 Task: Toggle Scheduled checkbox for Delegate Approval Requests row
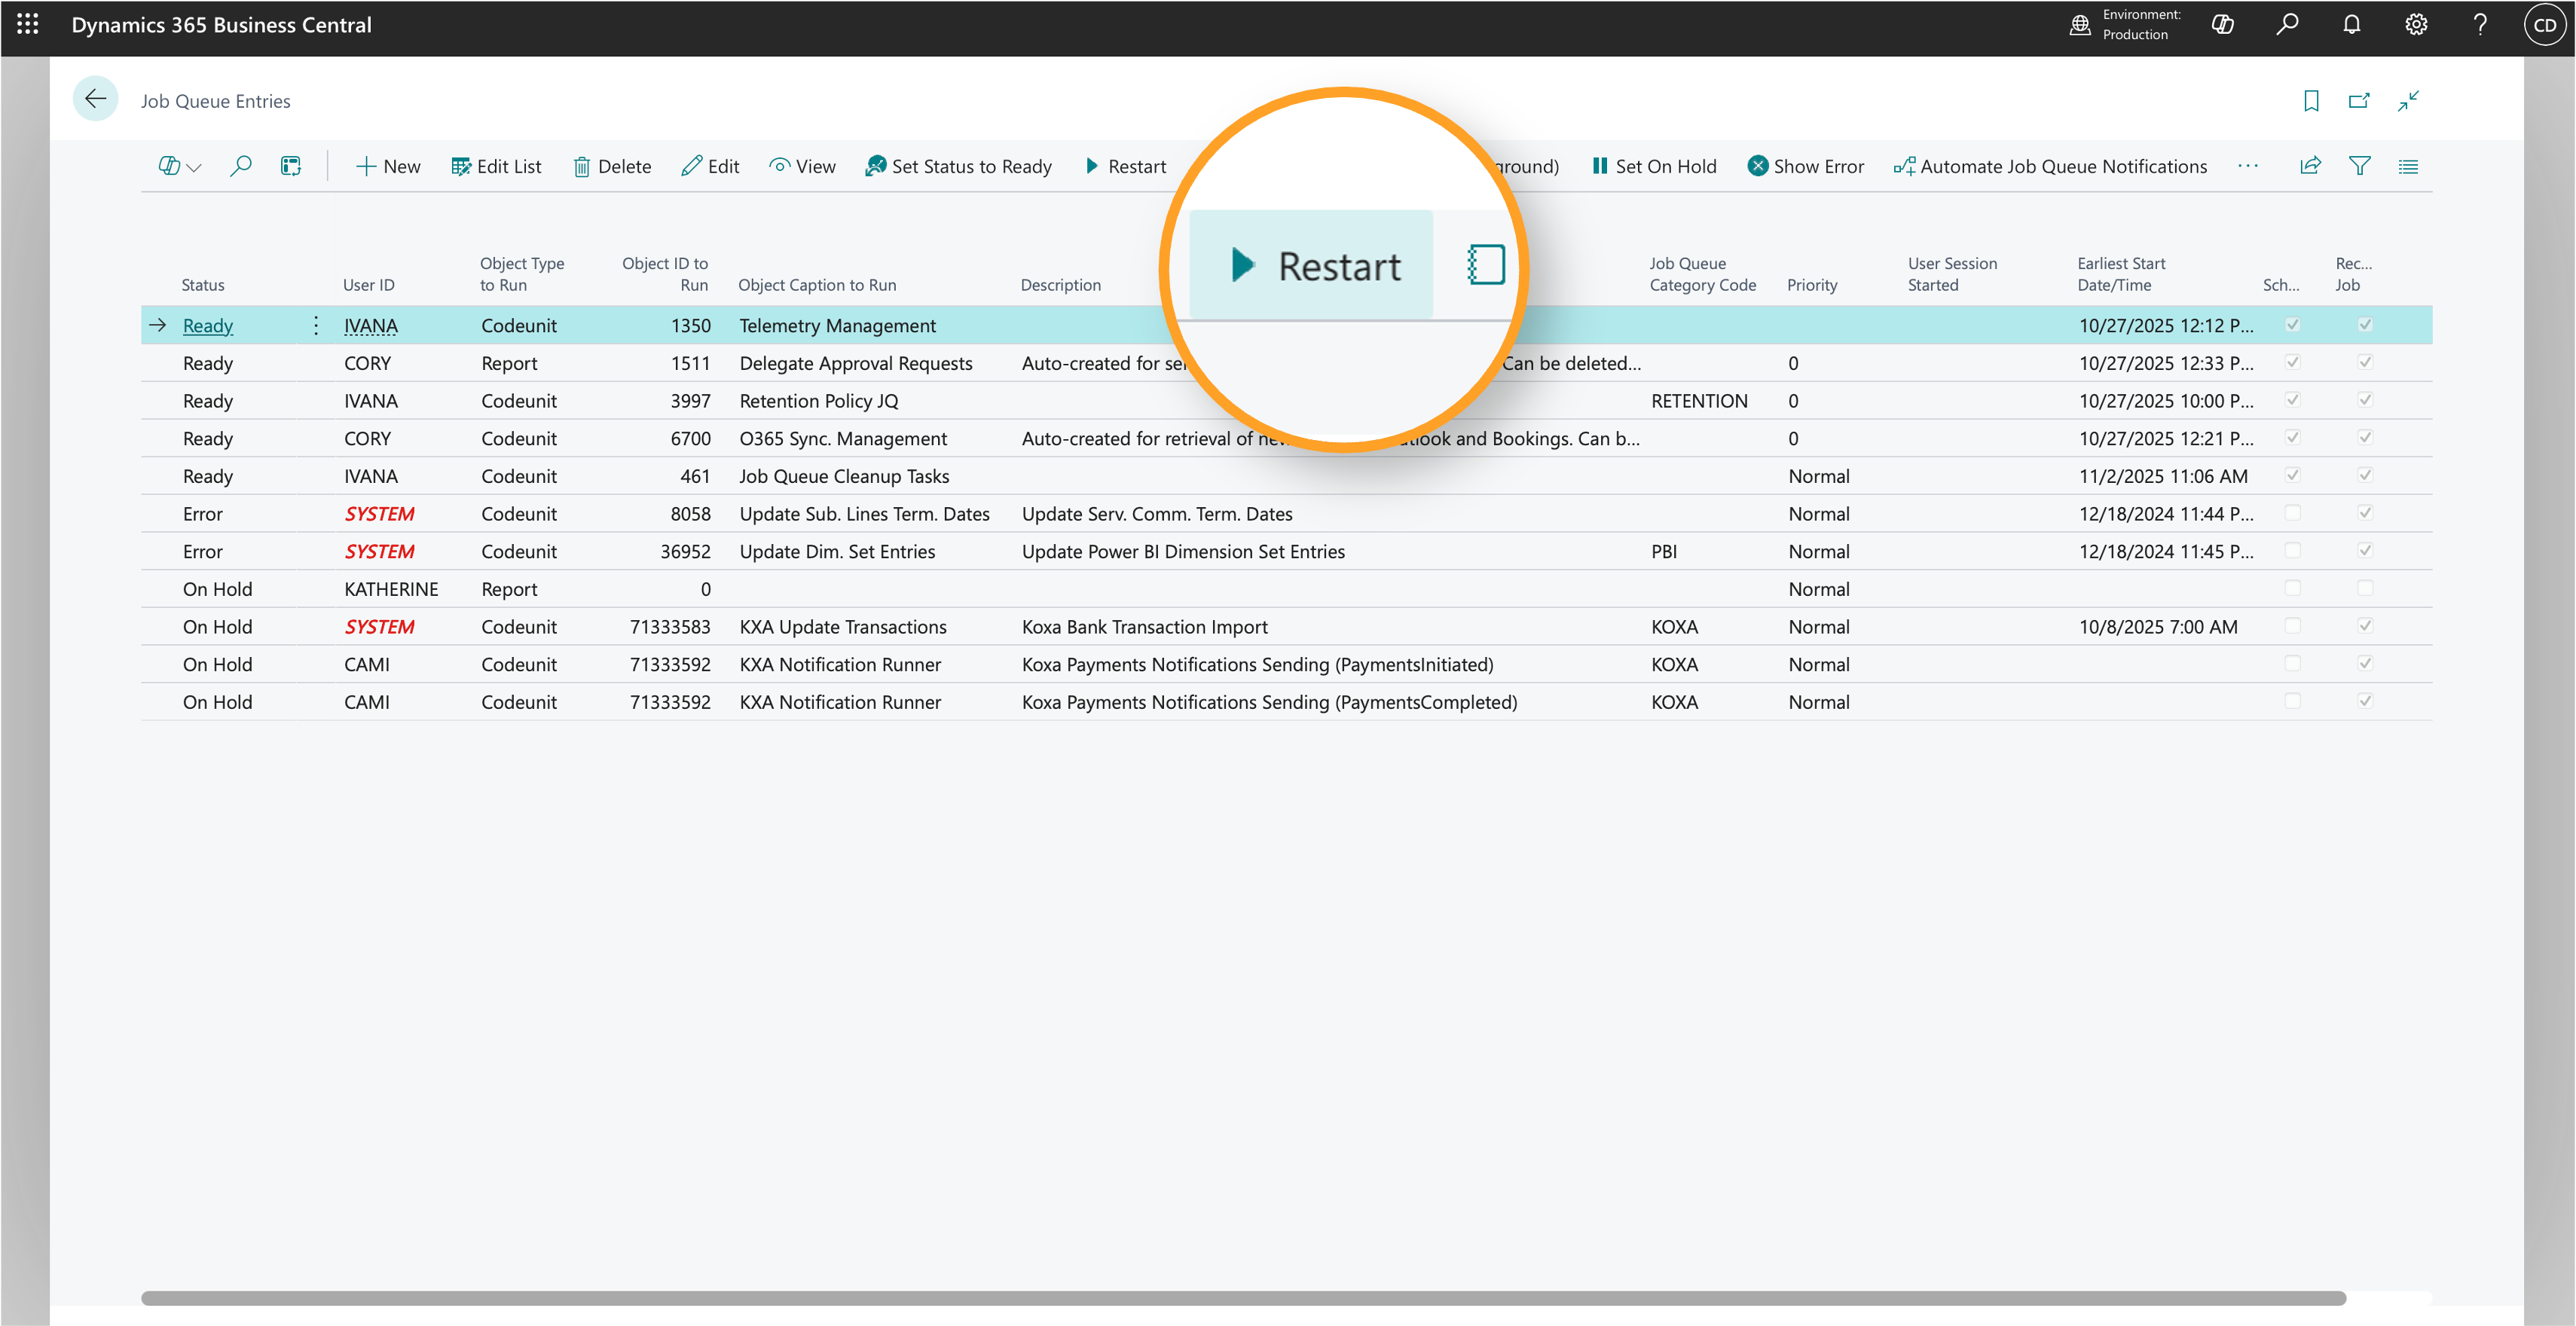point(2292,362)
